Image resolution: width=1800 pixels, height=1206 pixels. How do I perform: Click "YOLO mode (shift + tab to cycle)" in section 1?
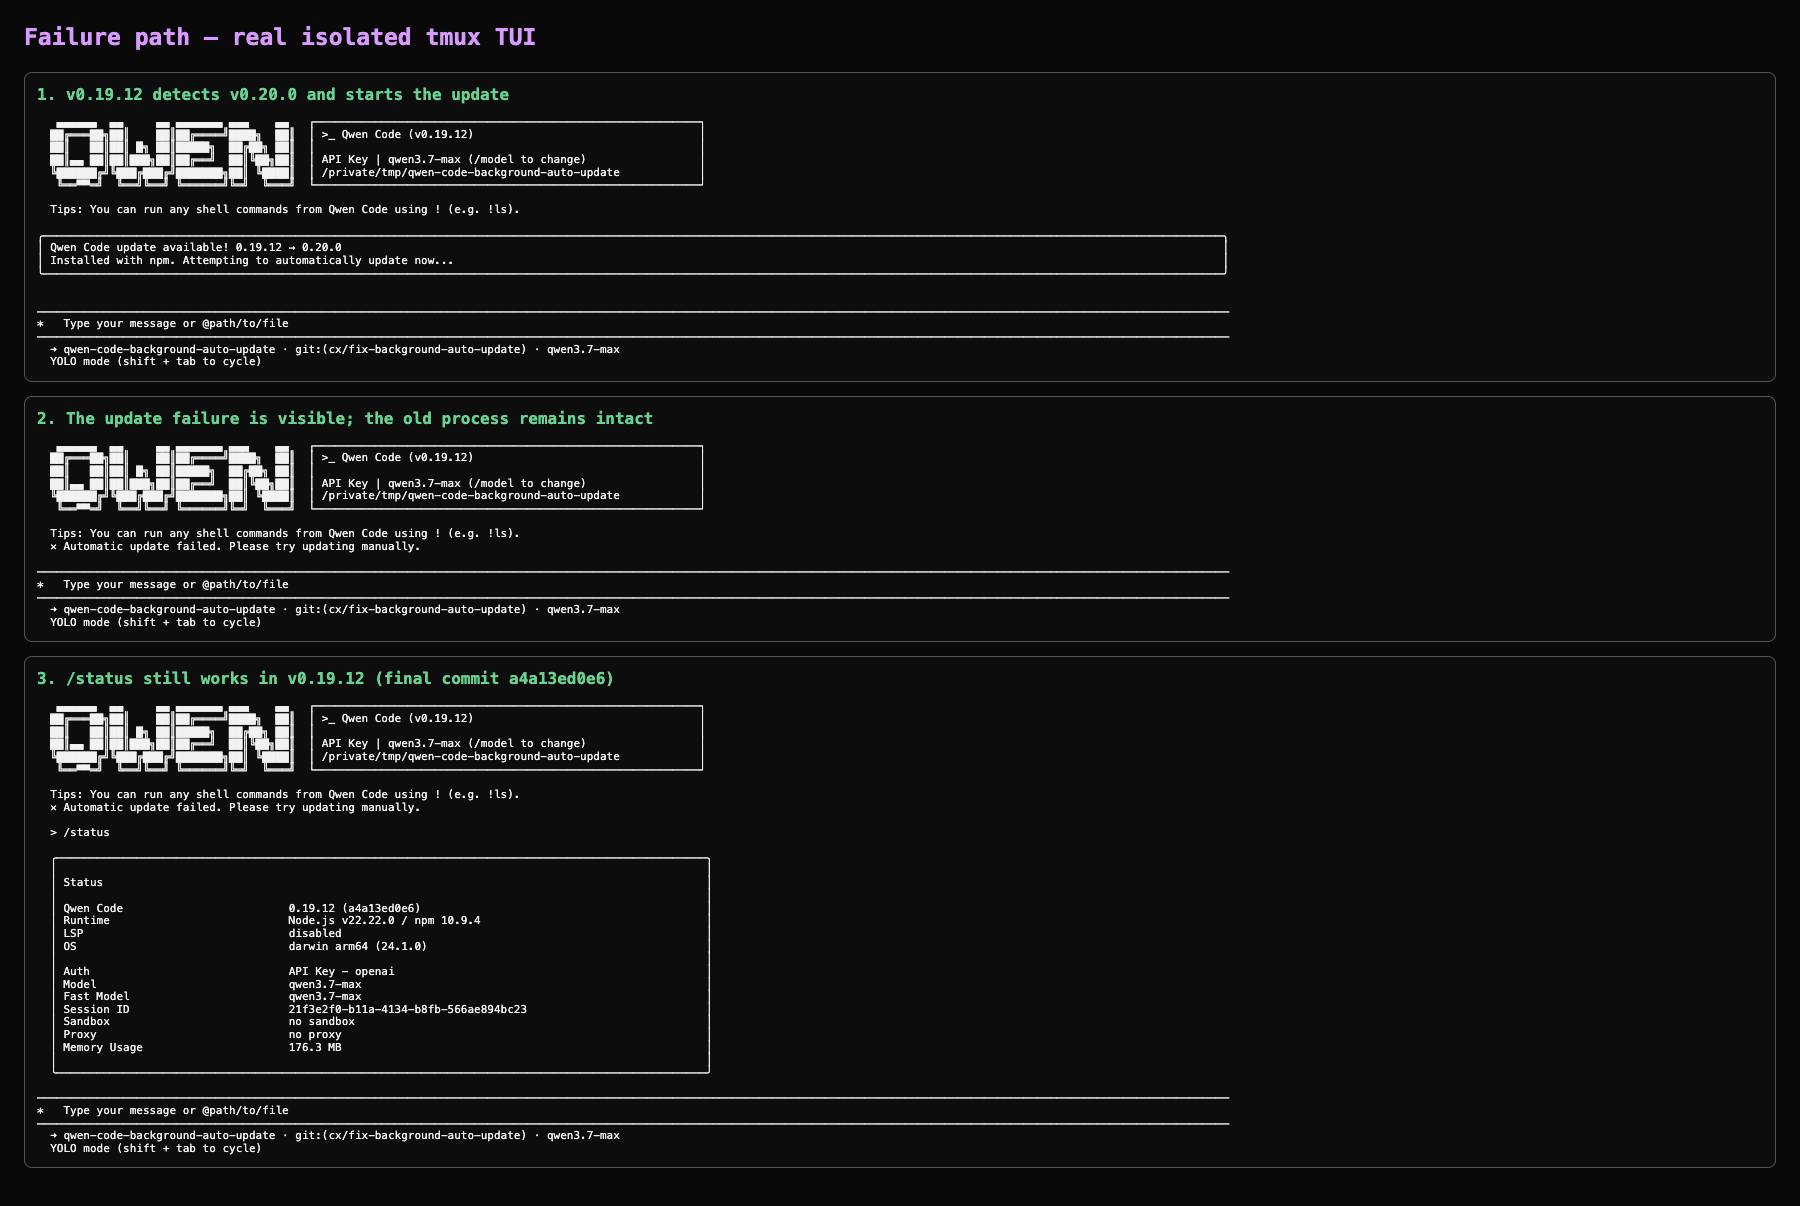coord(156,361)
